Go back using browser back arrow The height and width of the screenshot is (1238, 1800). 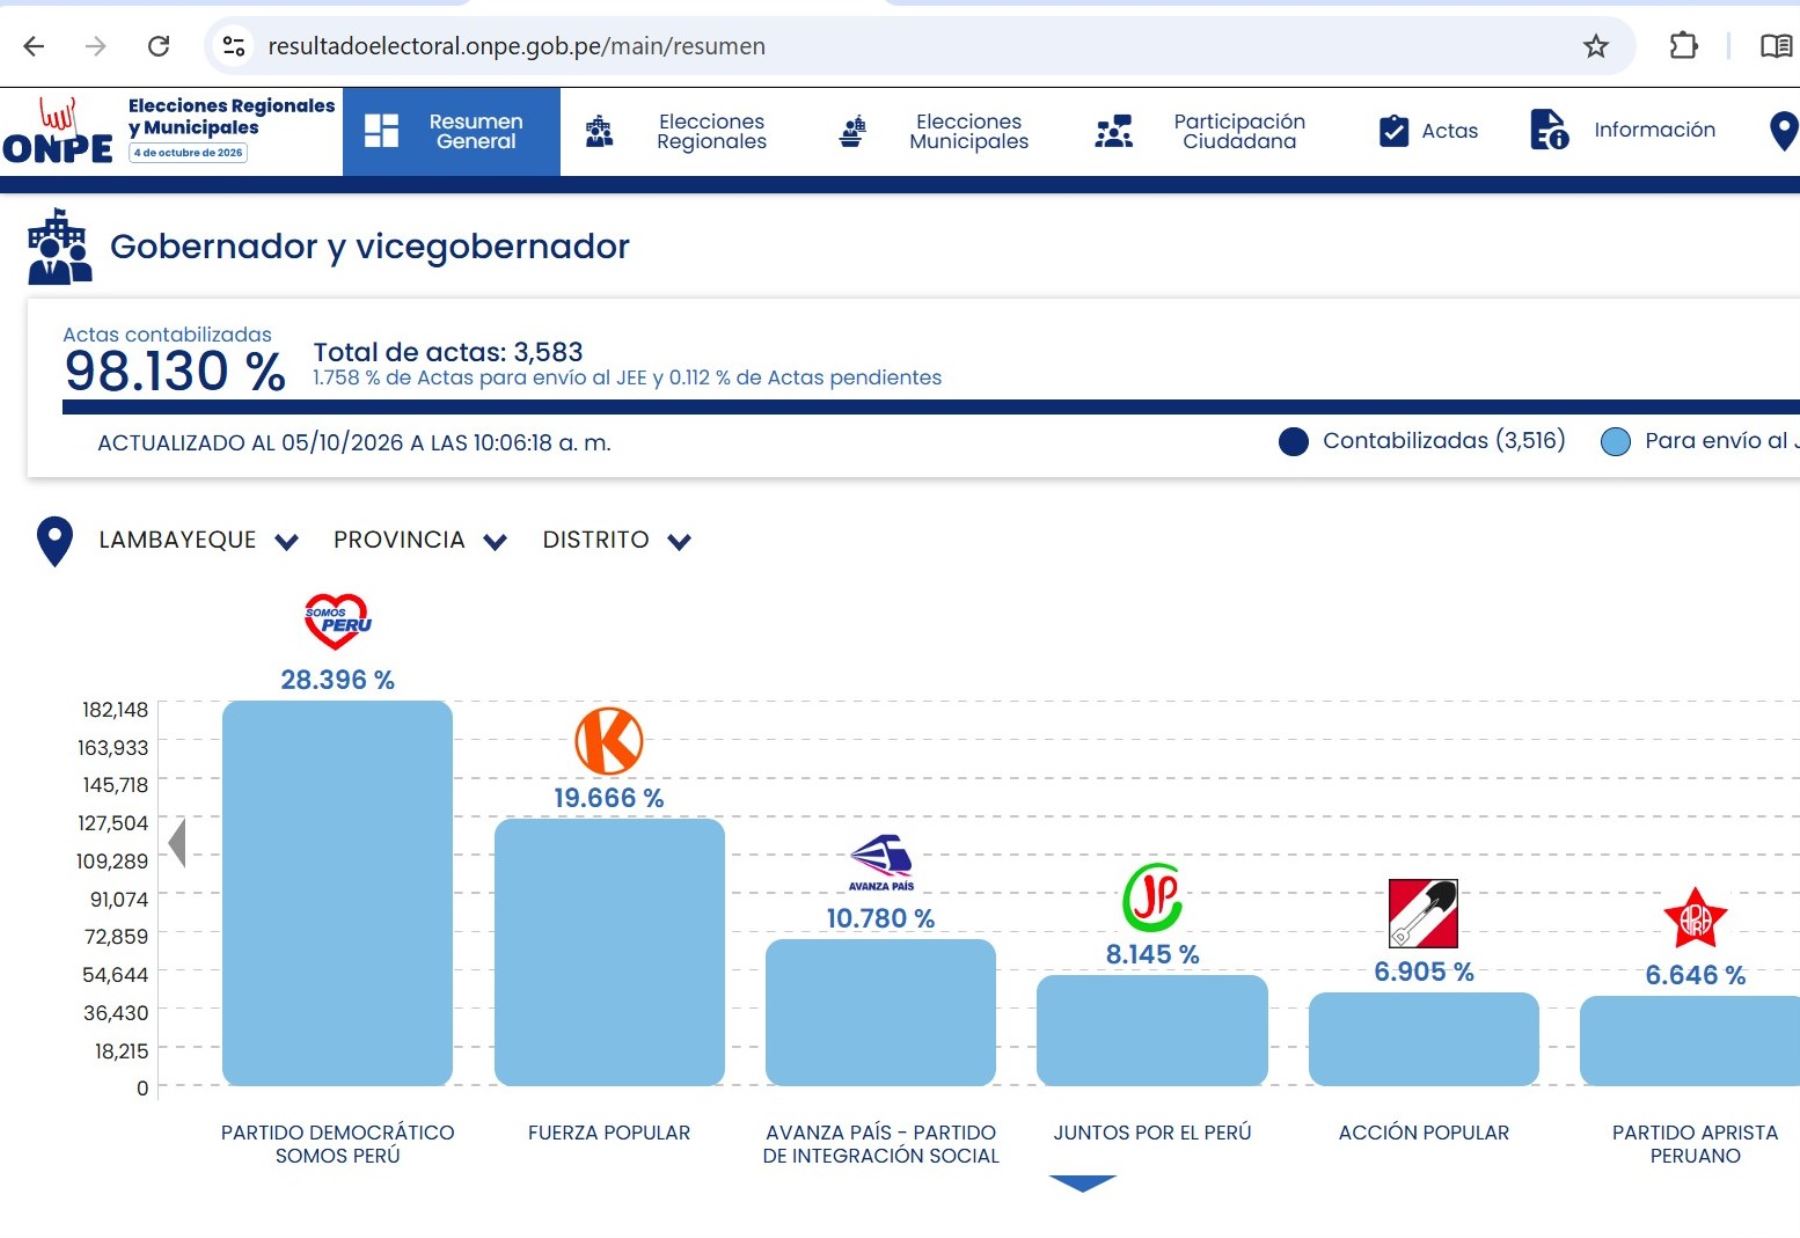pos(34,46)
